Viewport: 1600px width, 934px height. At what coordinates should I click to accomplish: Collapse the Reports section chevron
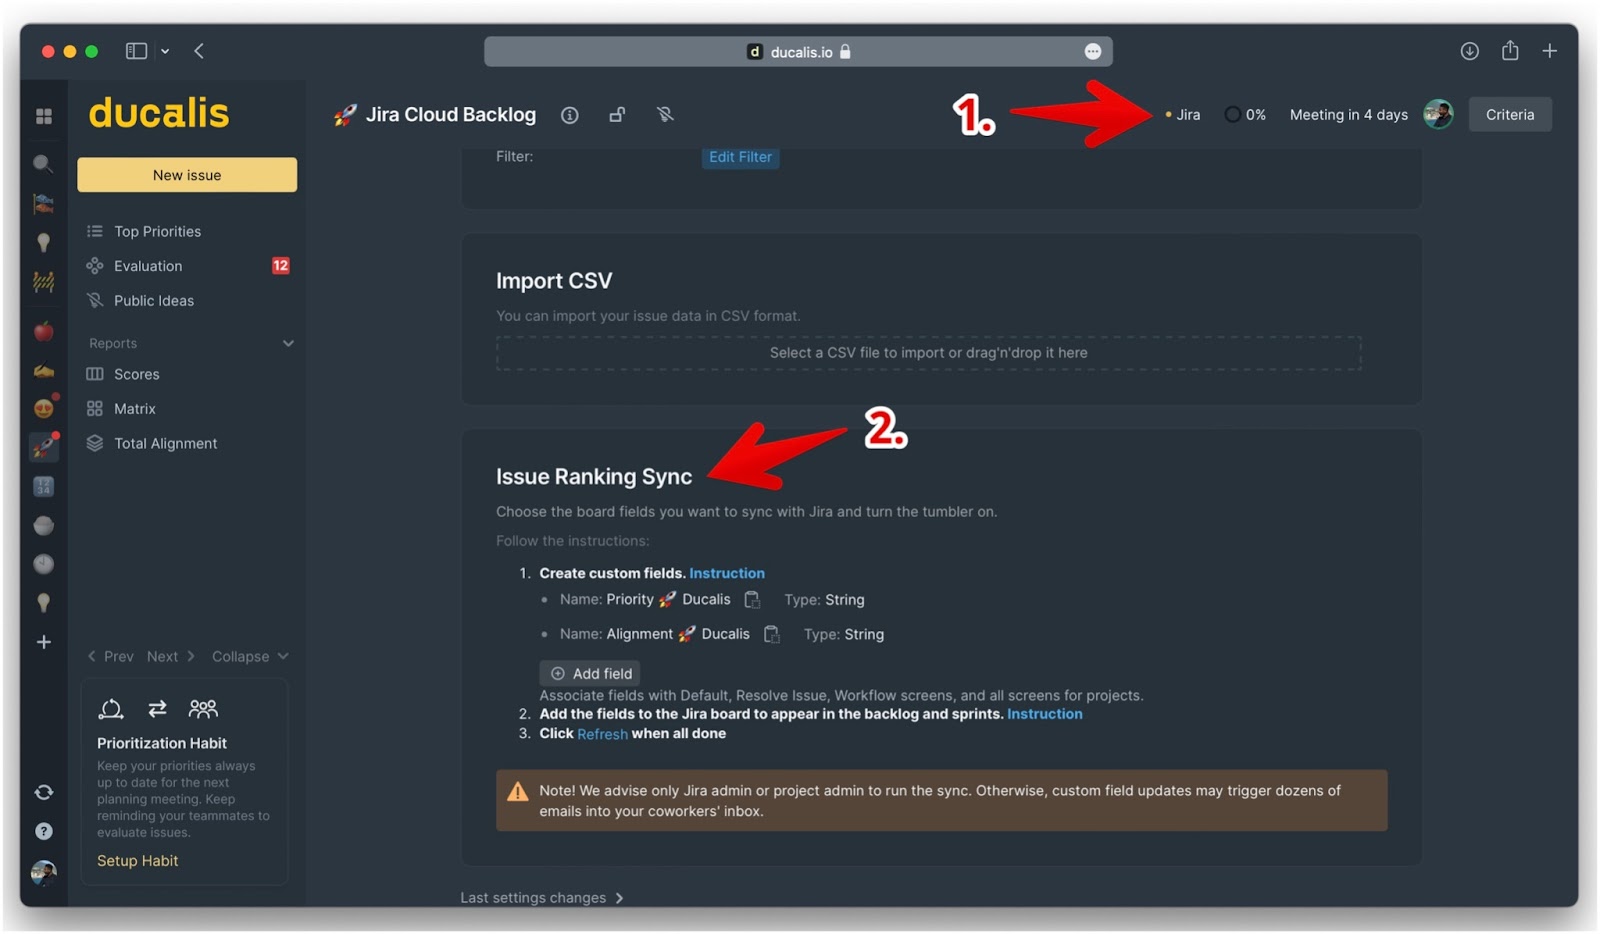[288, 343]
